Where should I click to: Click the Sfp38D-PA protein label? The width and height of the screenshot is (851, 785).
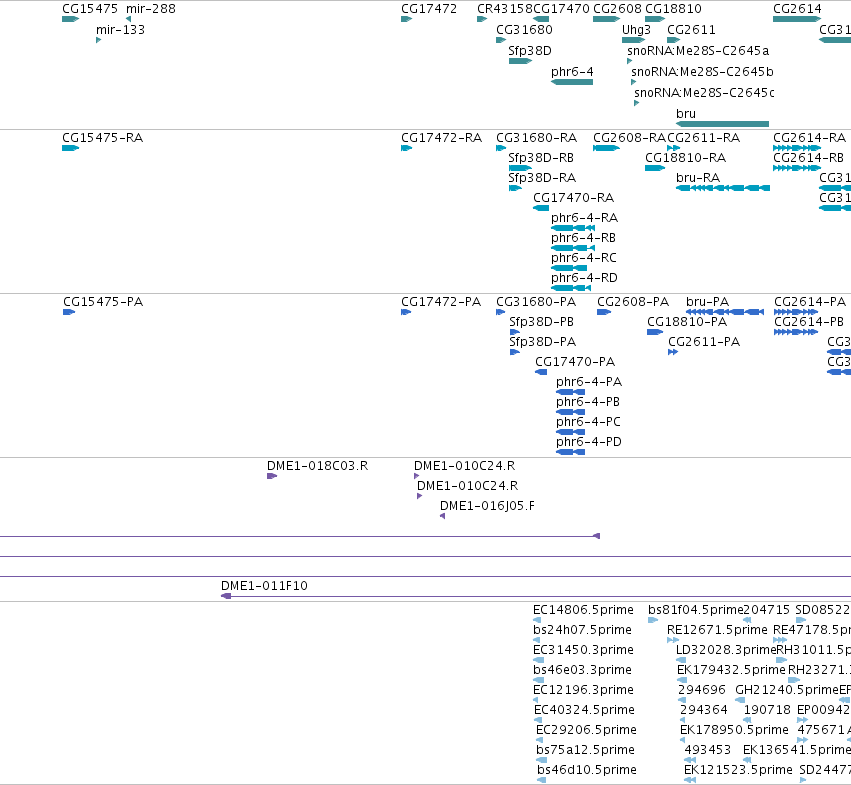(x=542, y=342)
